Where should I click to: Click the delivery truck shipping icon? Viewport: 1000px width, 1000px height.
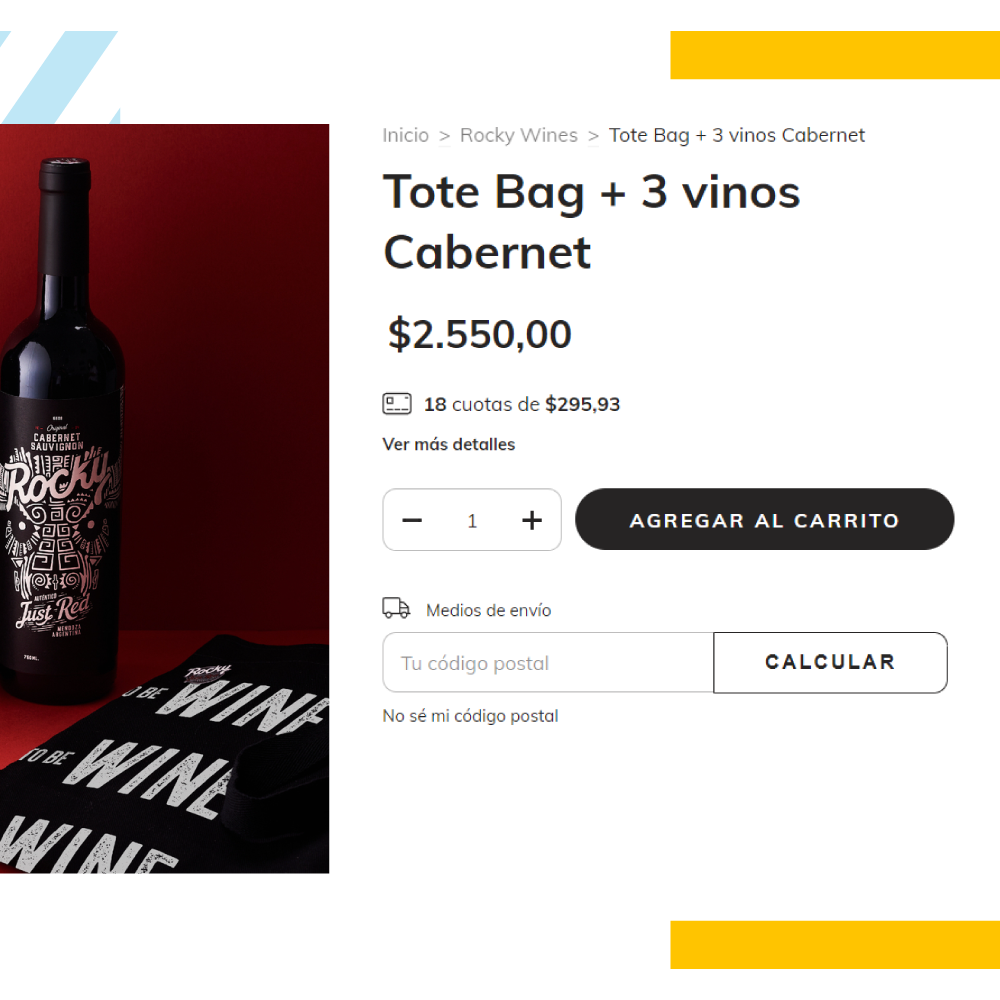(x=396, y=608)
